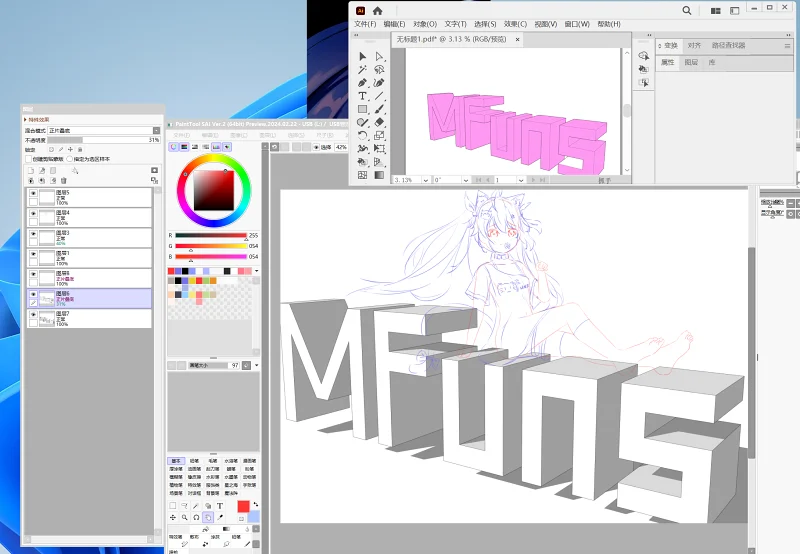Open 文件(F) menu in Illustrator

pos(365,24)
